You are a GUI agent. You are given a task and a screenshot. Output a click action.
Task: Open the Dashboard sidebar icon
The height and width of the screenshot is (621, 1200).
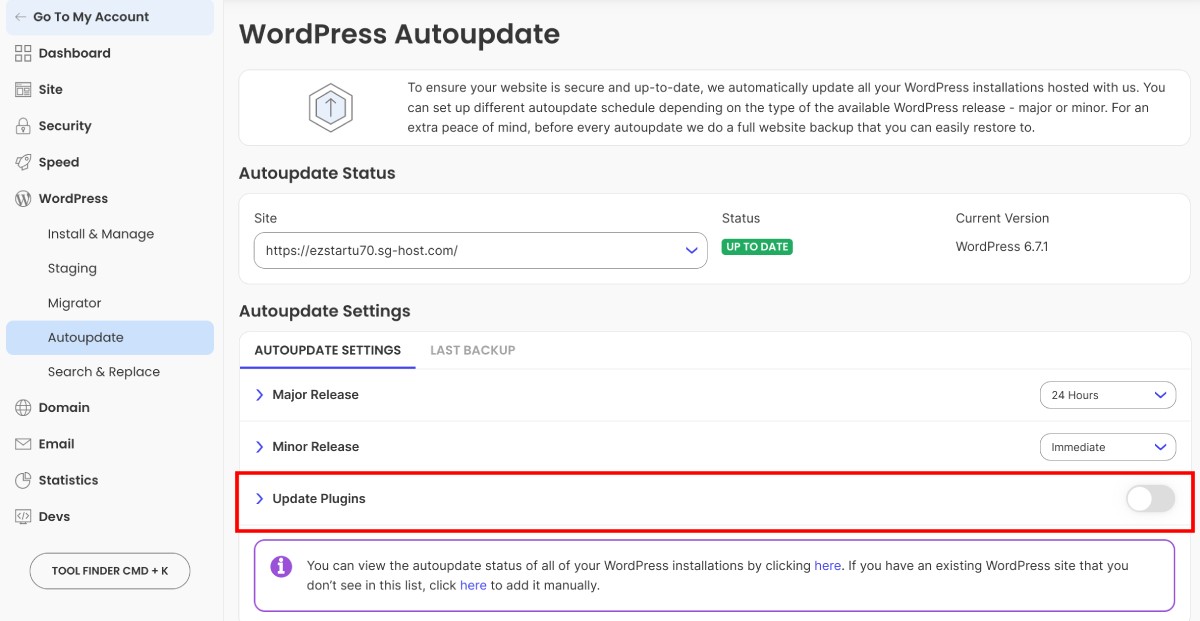click(x=22, y=53)
